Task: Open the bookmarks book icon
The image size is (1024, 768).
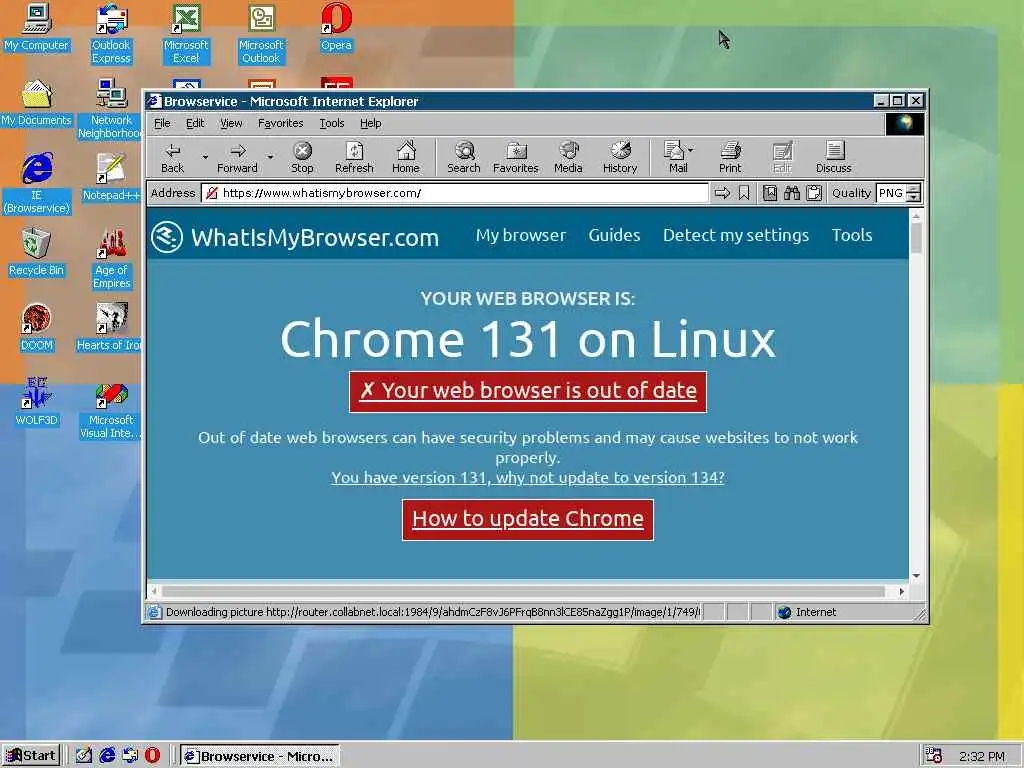Action: point(770,193)
